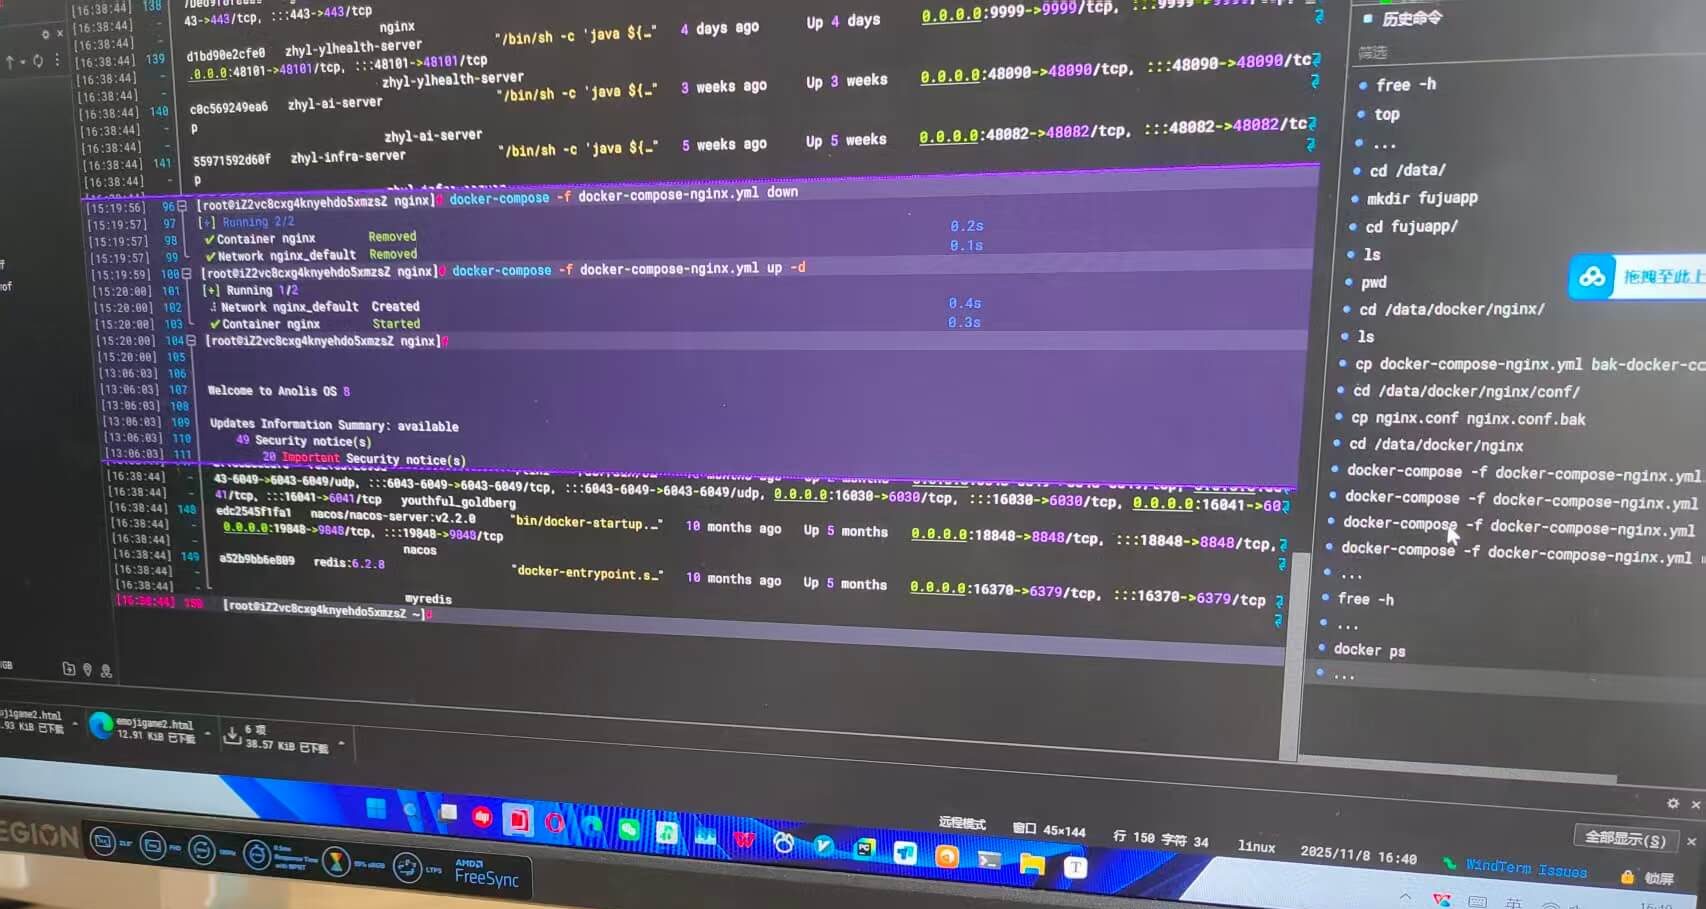This screenshot has width=1706, height=909.
Task: Click the Windows Start button
Action: (377, 808)
